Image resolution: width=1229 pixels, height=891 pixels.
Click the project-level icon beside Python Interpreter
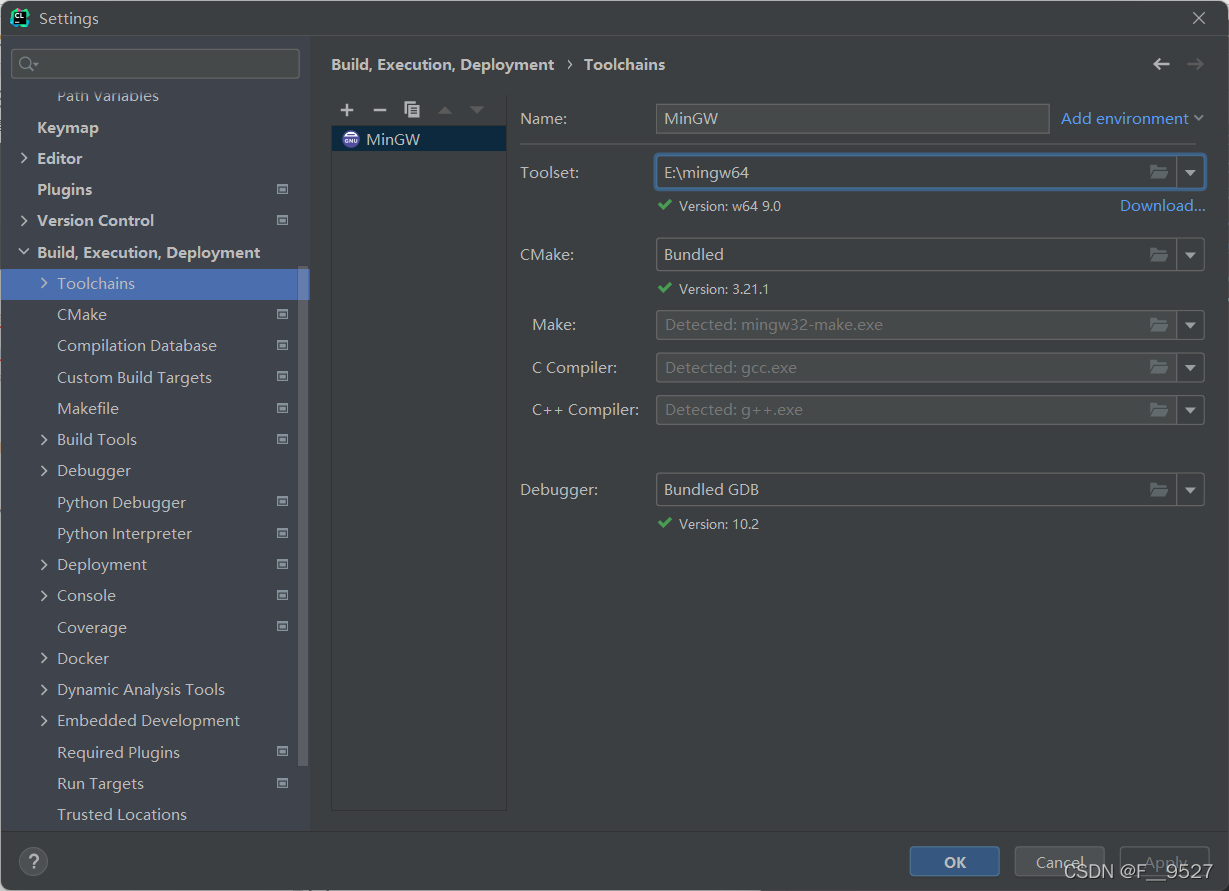click(283, 533)
